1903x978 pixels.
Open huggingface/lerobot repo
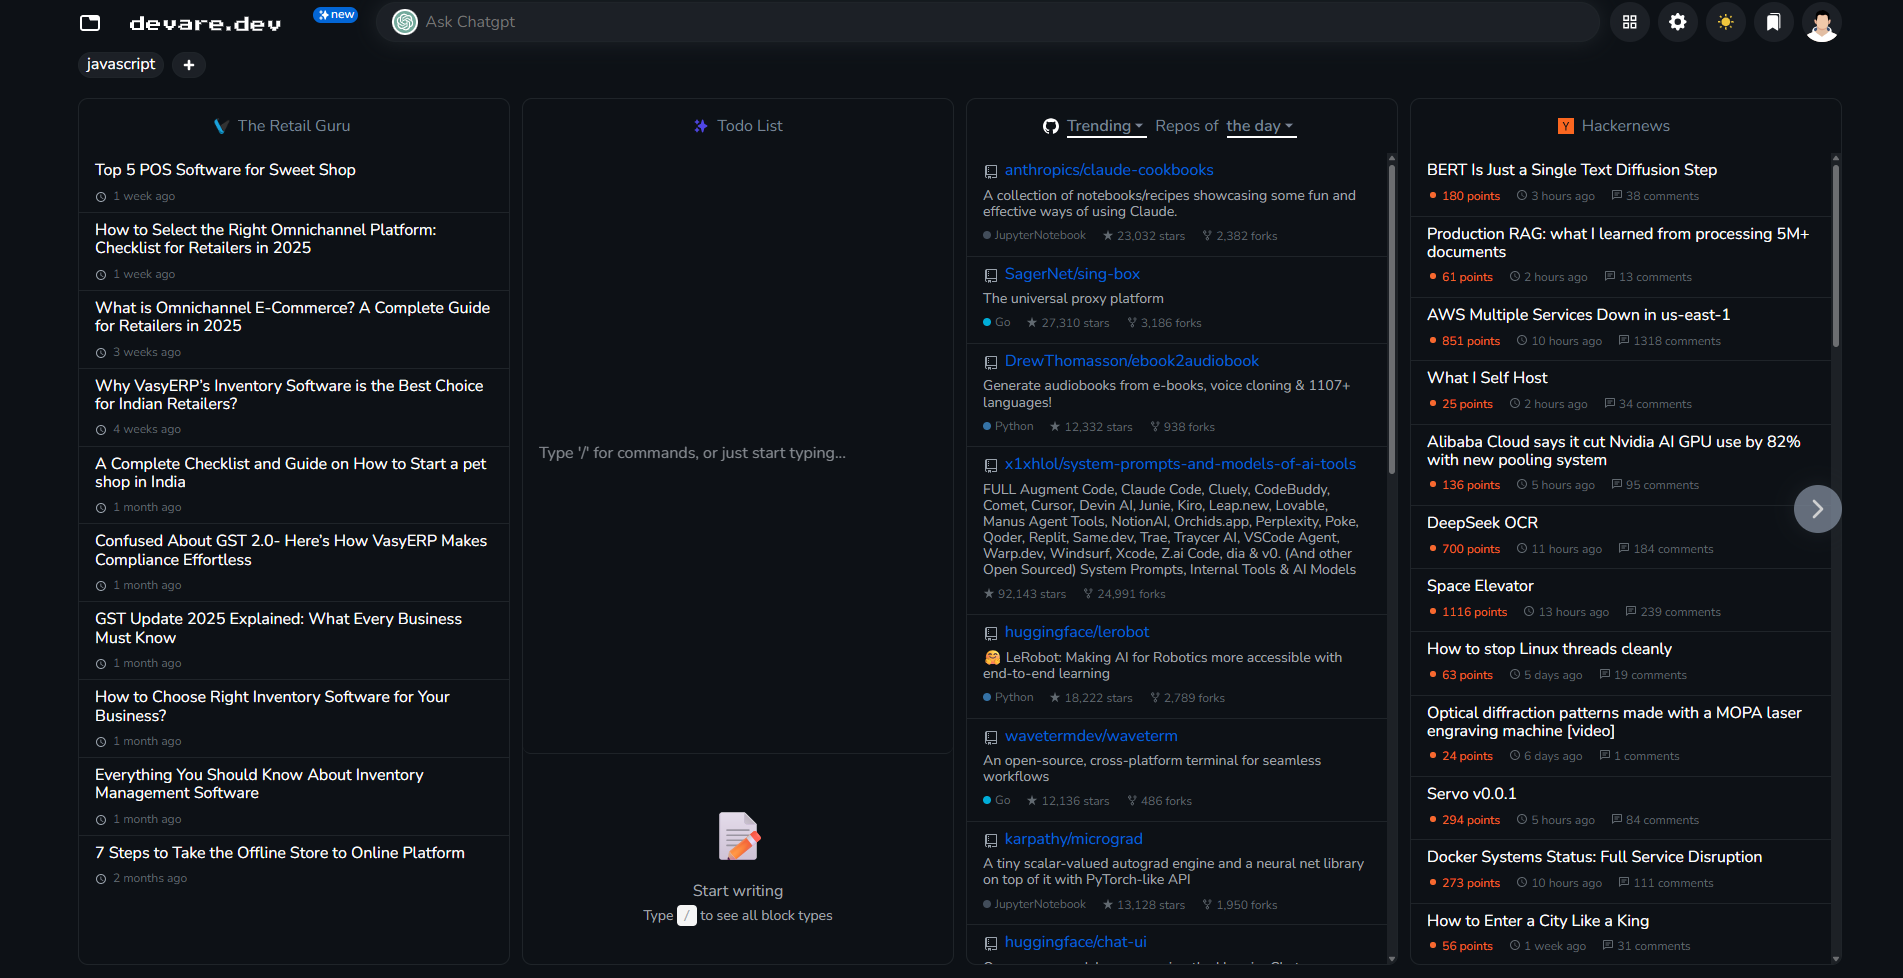point(1077,632)
